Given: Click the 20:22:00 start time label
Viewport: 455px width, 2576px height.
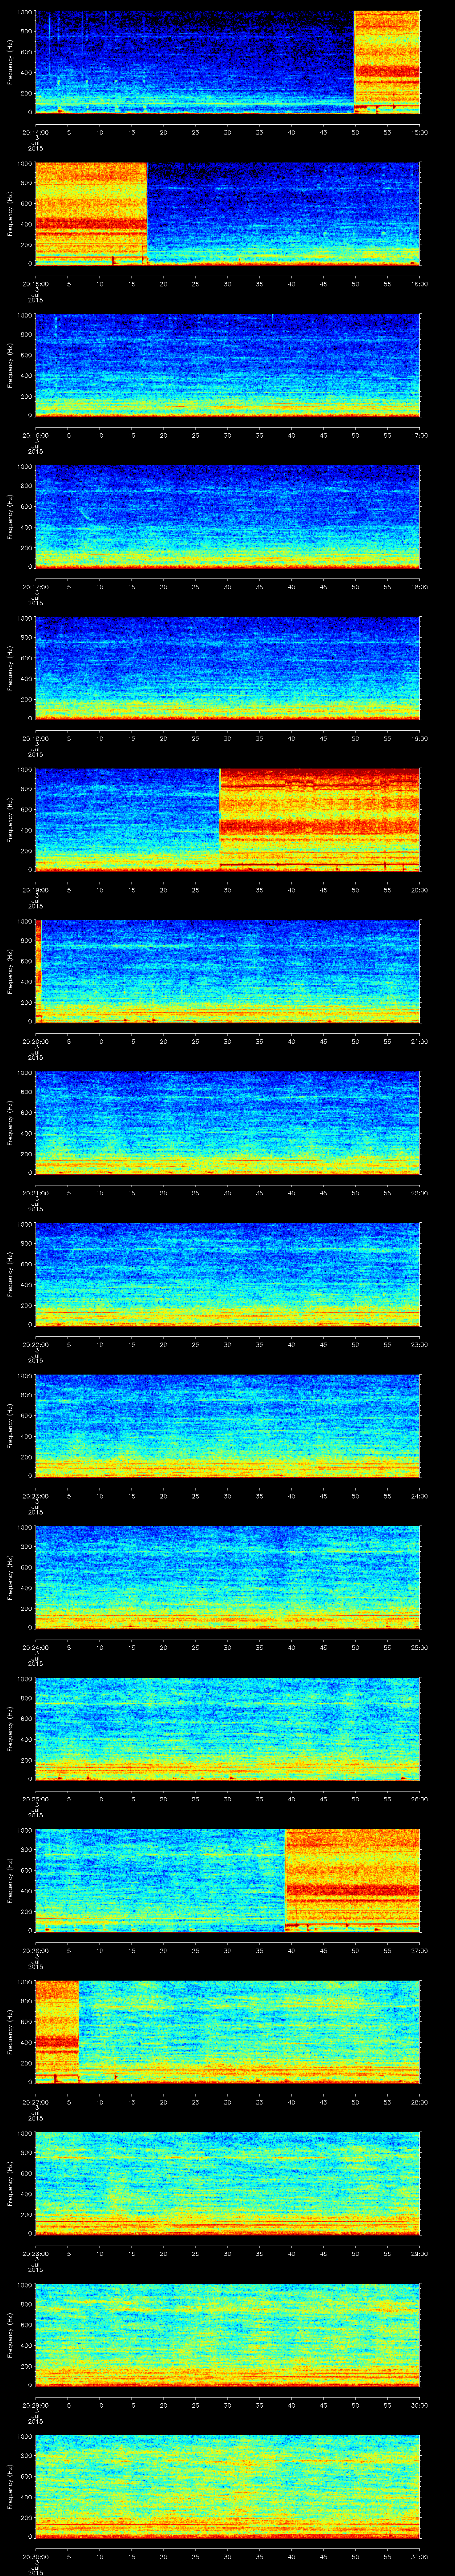Looking at the screenshot, I should point(35,1344).
